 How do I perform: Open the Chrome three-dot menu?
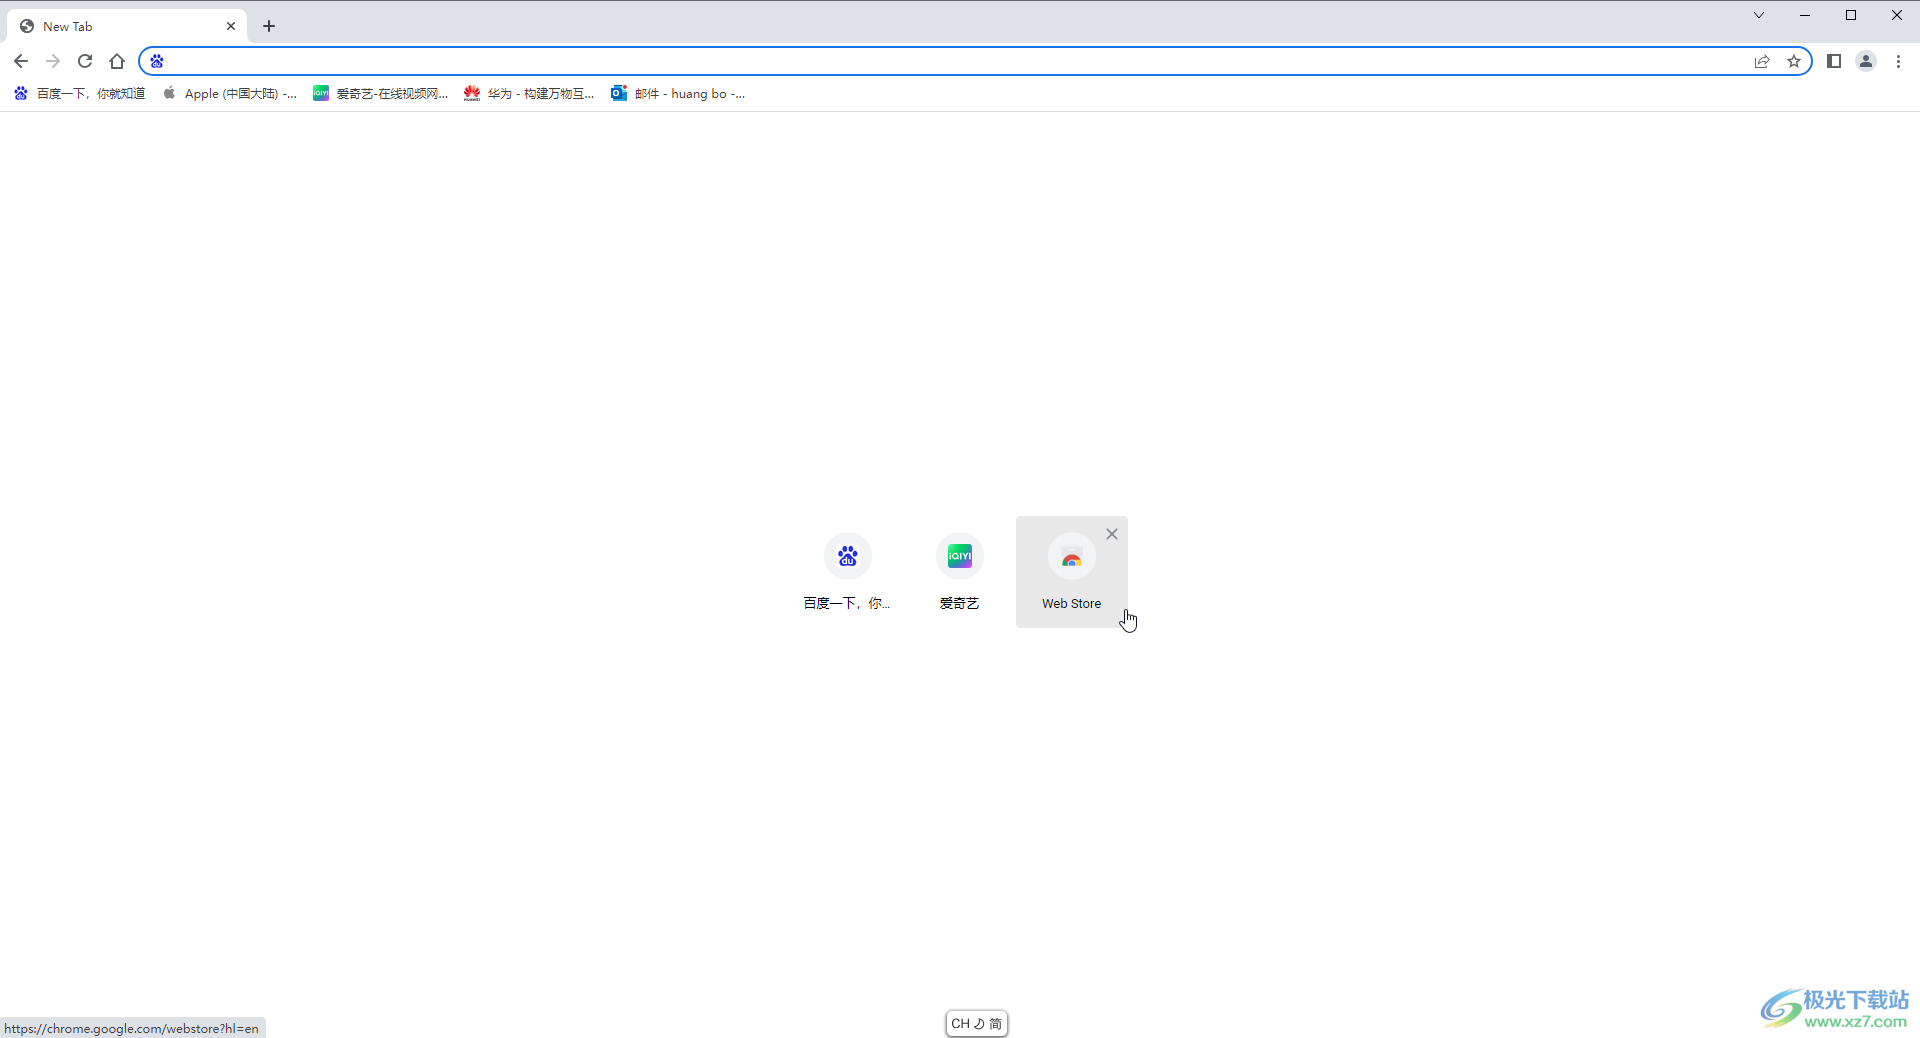tap(1898, 61)
